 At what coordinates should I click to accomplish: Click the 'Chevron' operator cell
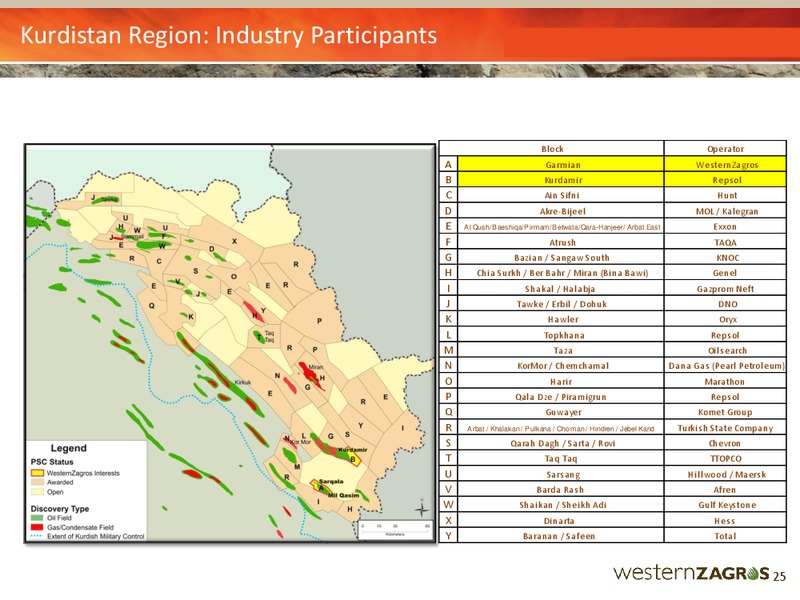tap(725, 443)
